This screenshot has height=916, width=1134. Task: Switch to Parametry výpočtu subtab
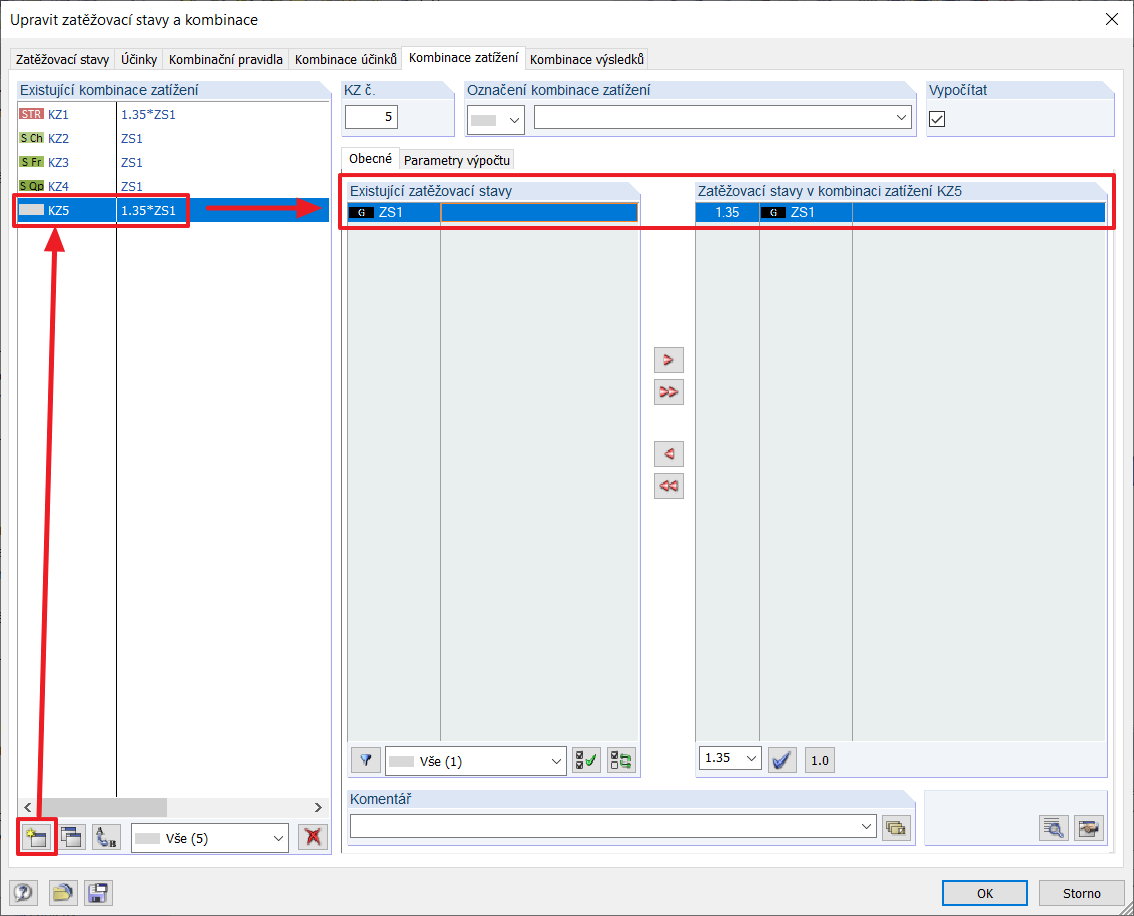(x=457, y=160)
